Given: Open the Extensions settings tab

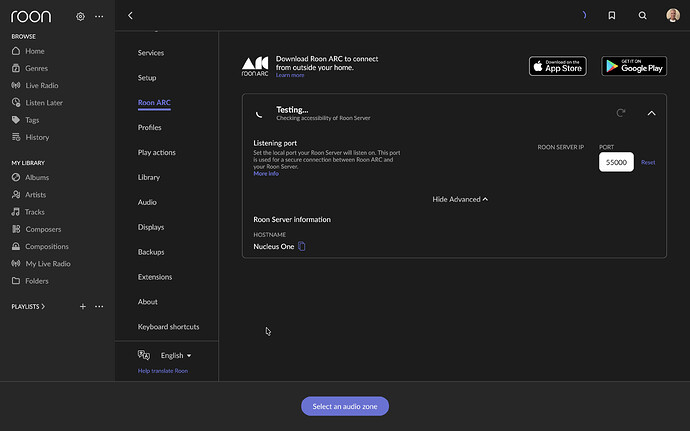Looking at the screenshot, I should click(x=155, y=277).
